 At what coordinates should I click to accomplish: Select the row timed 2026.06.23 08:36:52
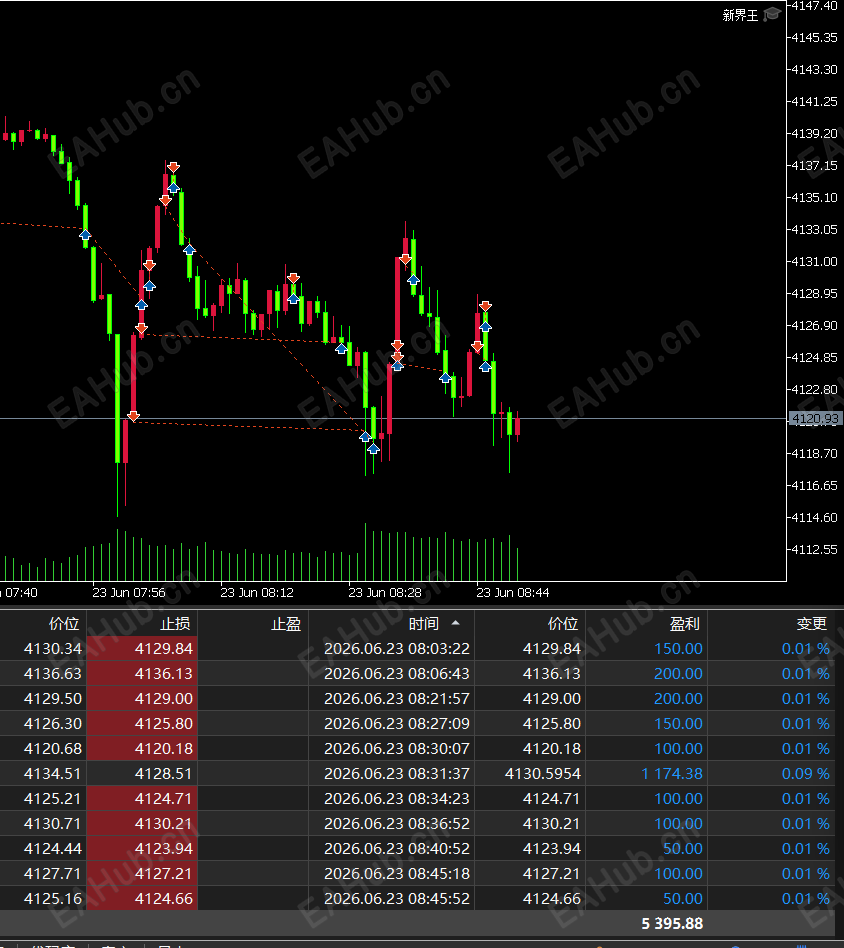[x=417, y=823]
